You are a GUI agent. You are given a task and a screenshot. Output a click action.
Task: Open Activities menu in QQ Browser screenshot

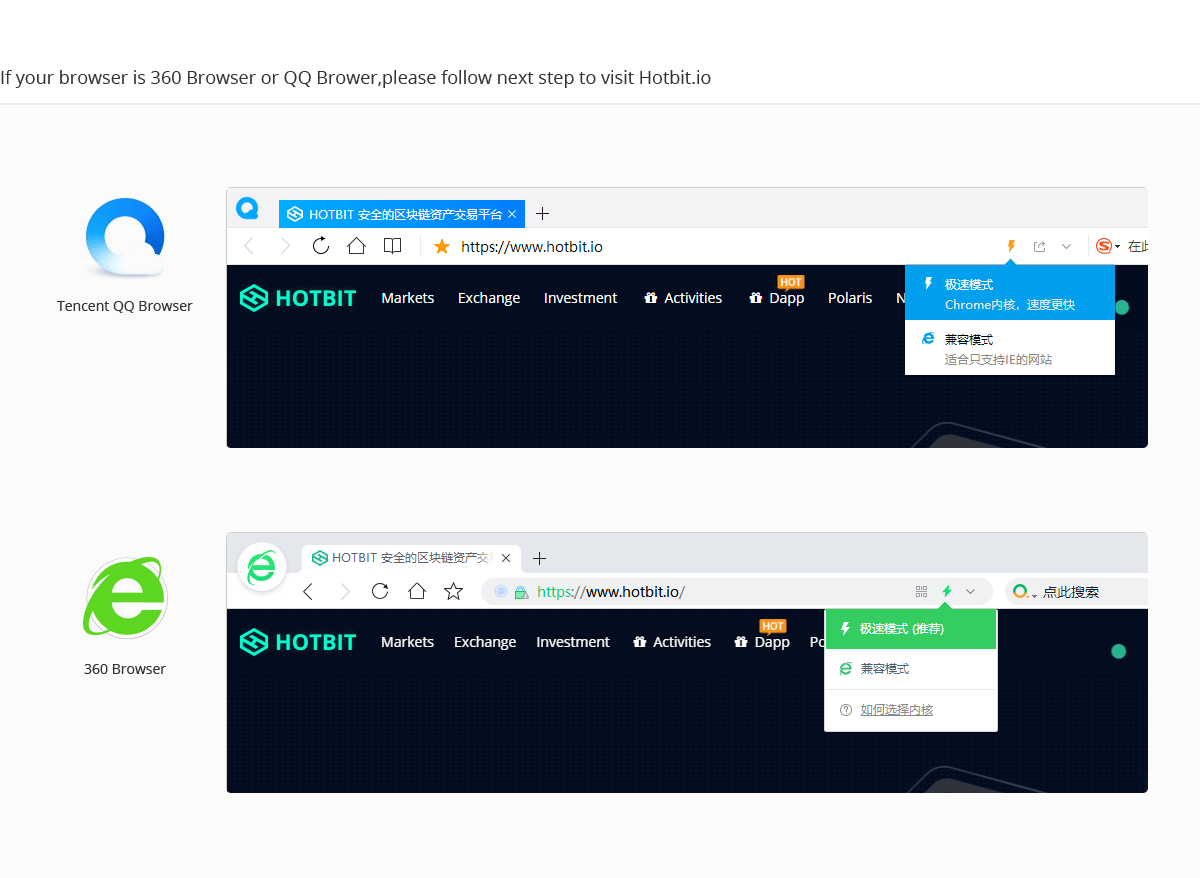tap(683, 298)
